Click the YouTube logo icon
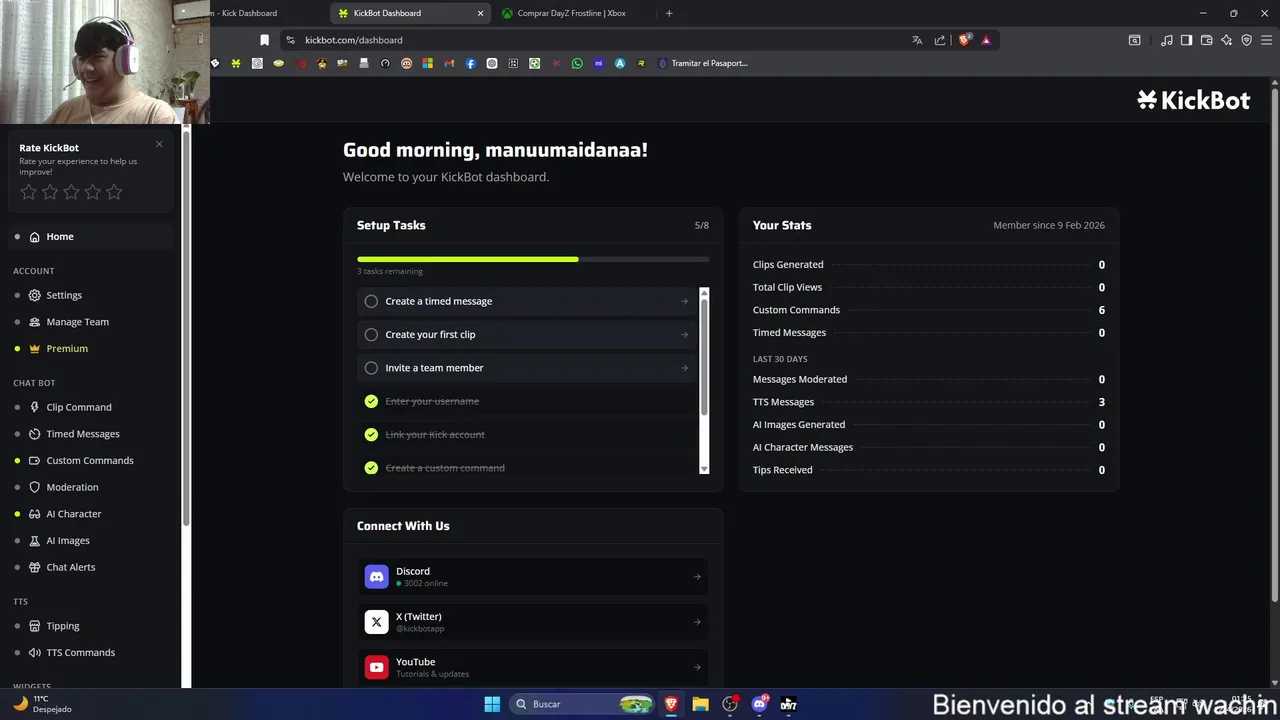This screenshot has width=1280, height=720. [x=376, y=667]
